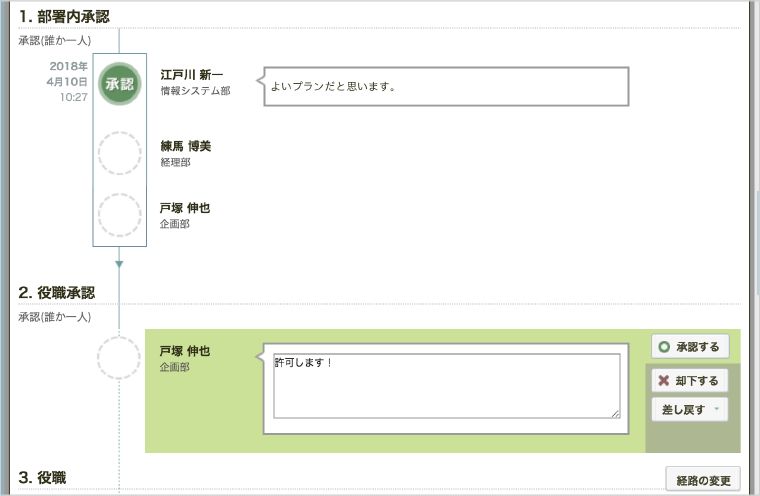Click the よいプランだと思います。 comment bubble

446,87
